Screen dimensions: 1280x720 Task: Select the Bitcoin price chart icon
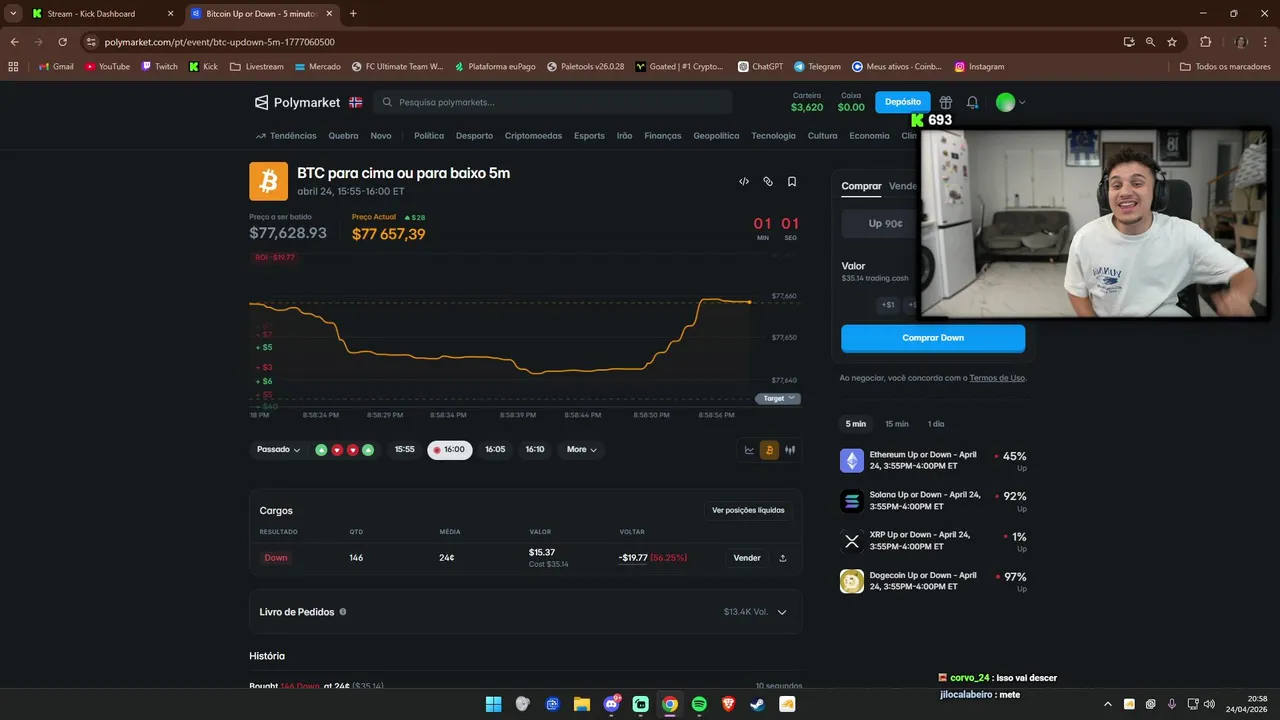769,450
